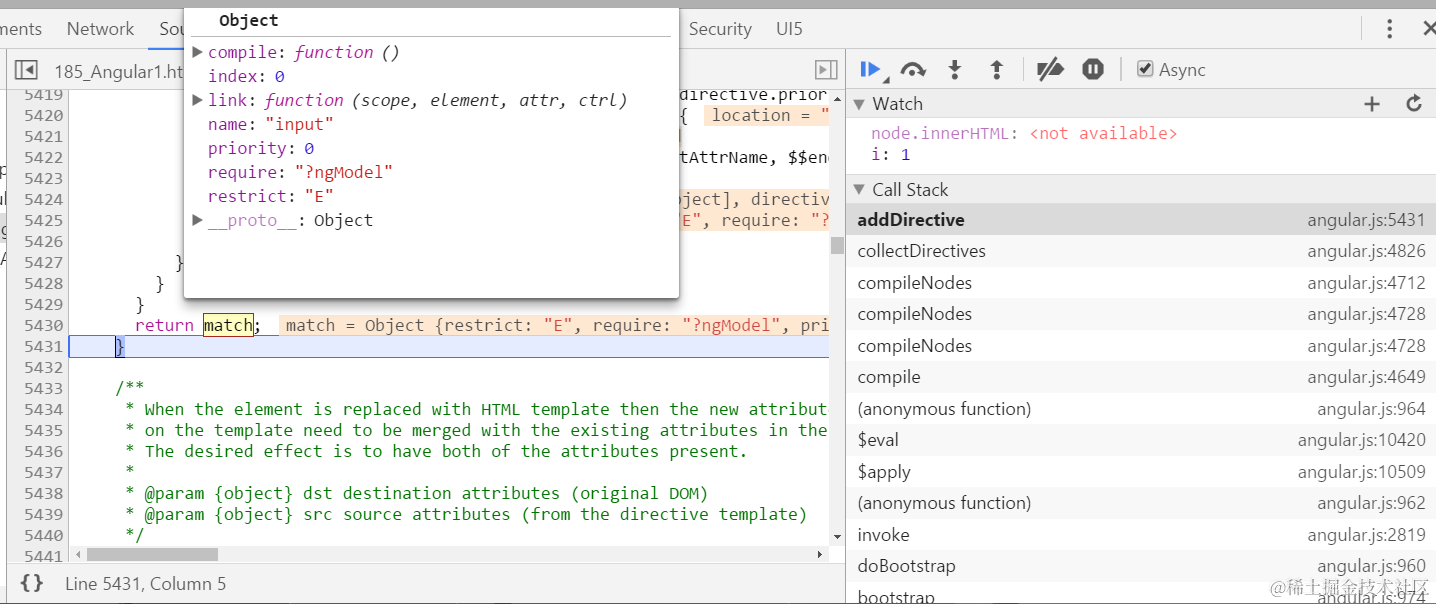1436x604 pixels.
Task: Open angular.js:10420 source link
Action: click(x=1362, y=440)
